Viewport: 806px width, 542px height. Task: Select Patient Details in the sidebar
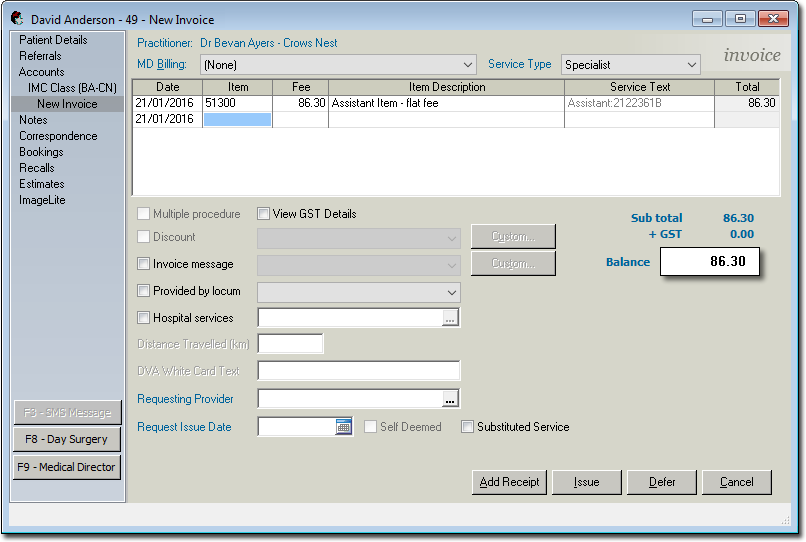click(53, 40)
